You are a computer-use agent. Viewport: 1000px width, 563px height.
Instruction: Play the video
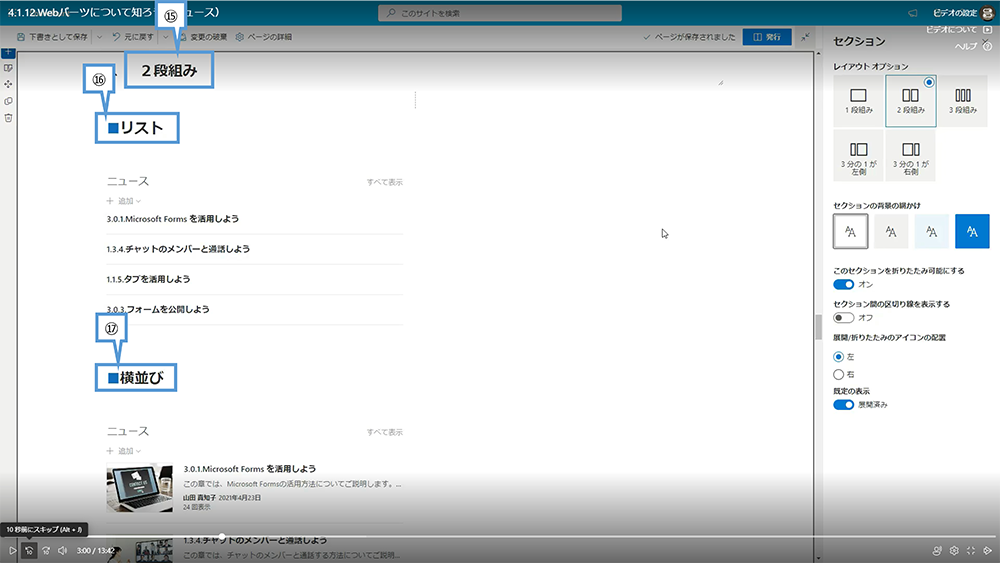click(12, 550)
